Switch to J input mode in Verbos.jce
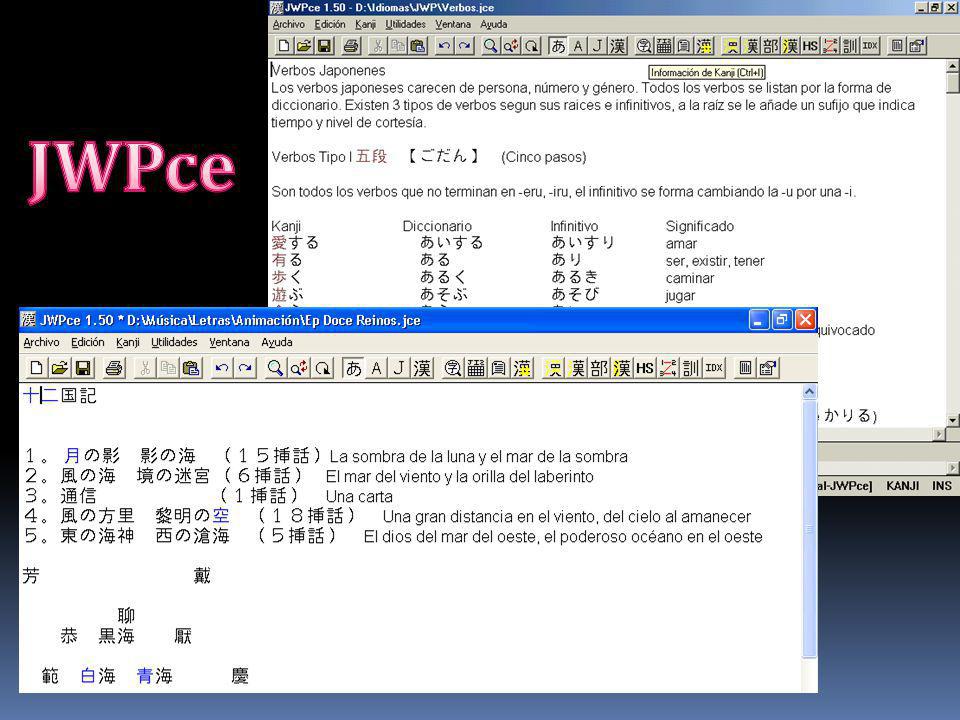 tap(598, 46)
